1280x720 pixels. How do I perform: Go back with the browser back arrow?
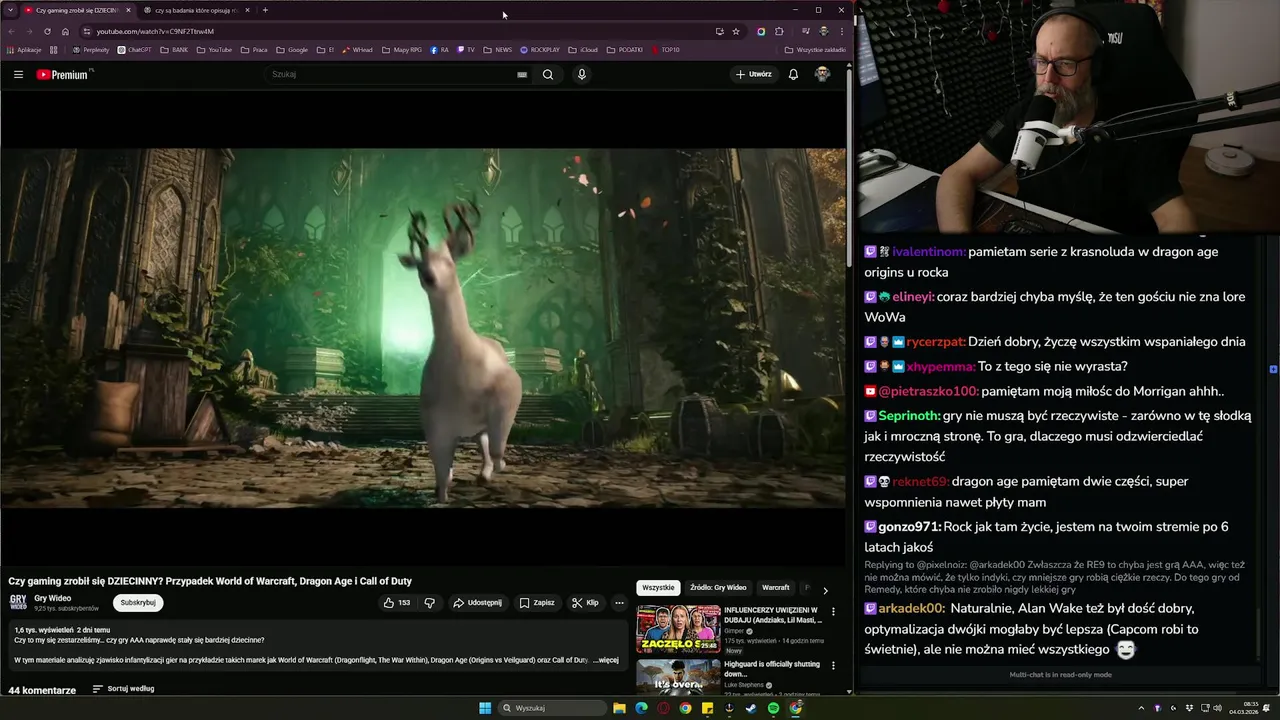[12, 31]
